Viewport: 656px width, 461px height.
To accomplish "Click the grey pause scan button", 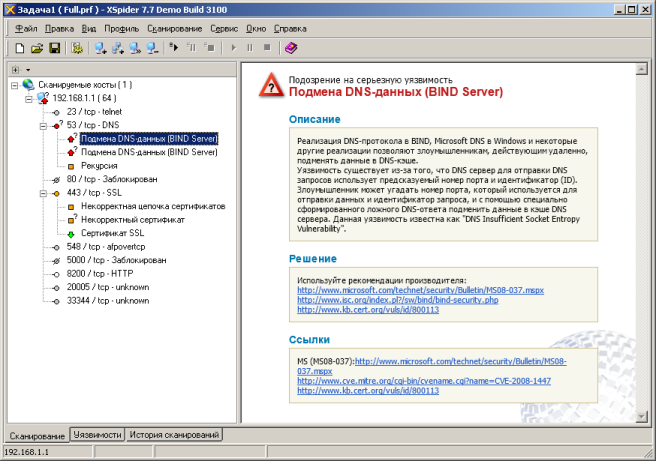I will pos(250,48).
